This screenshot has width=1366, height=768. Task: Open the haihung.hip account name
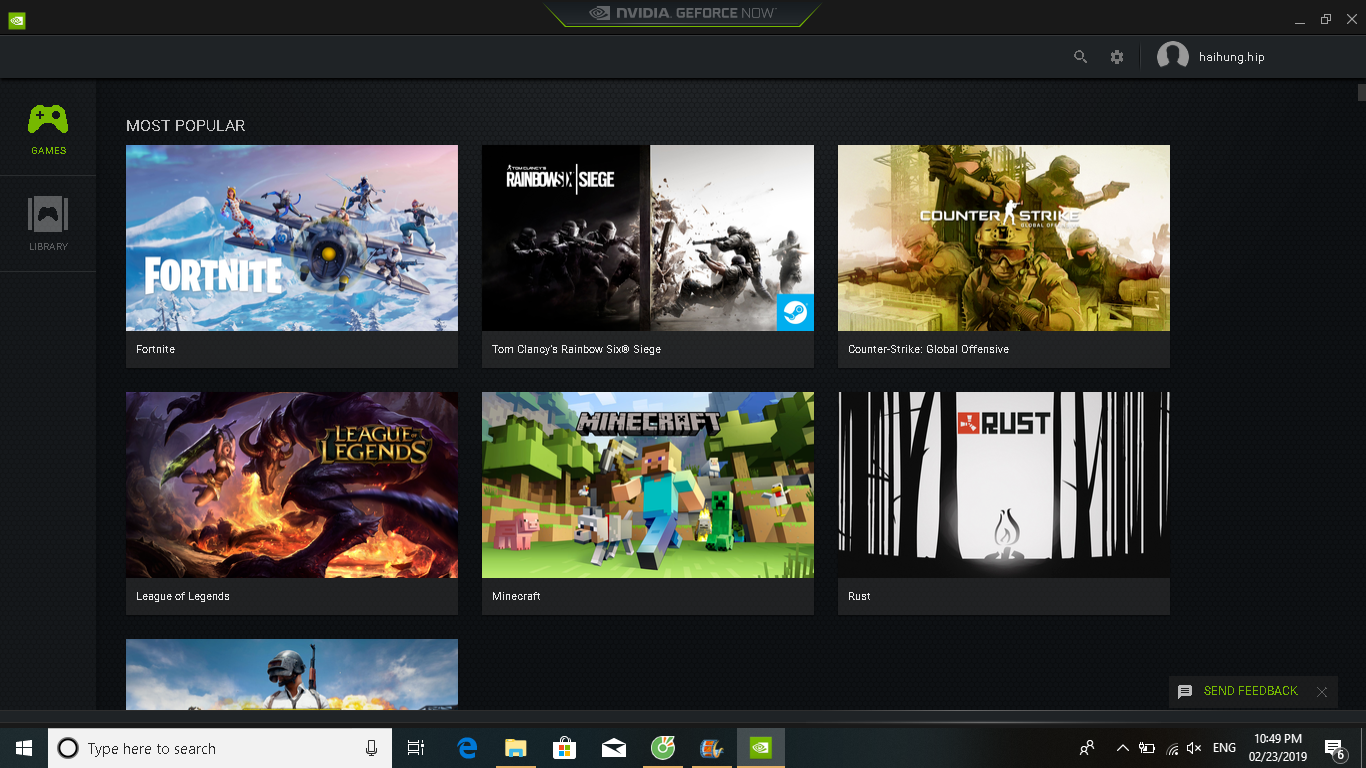point(1232,57)
